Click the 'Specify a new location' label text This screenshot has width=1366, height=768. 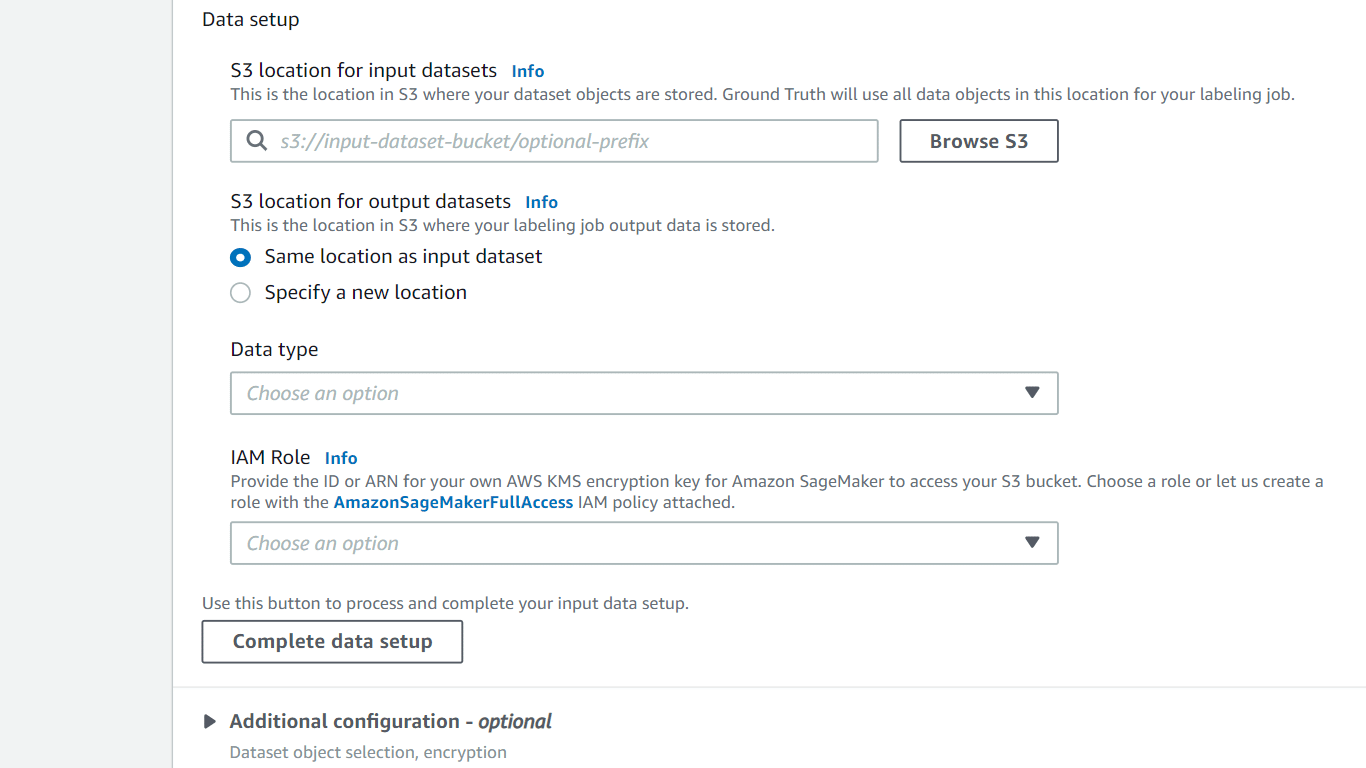365,292
